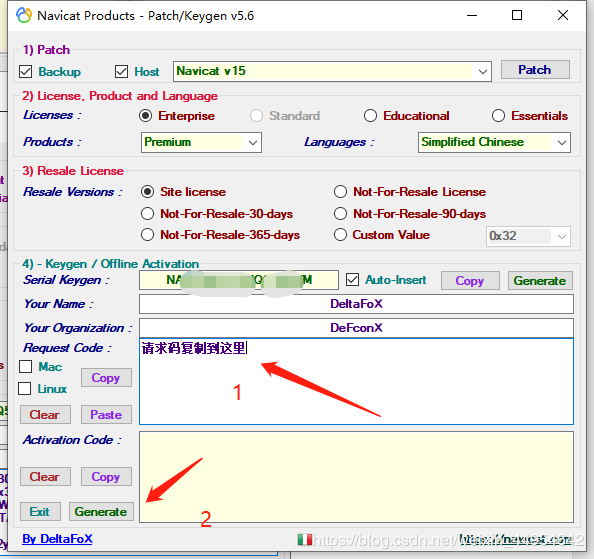Open the 0x32 custom value dropdown
This screenshot has height=559, width=594.
click(x=528, y=236)
